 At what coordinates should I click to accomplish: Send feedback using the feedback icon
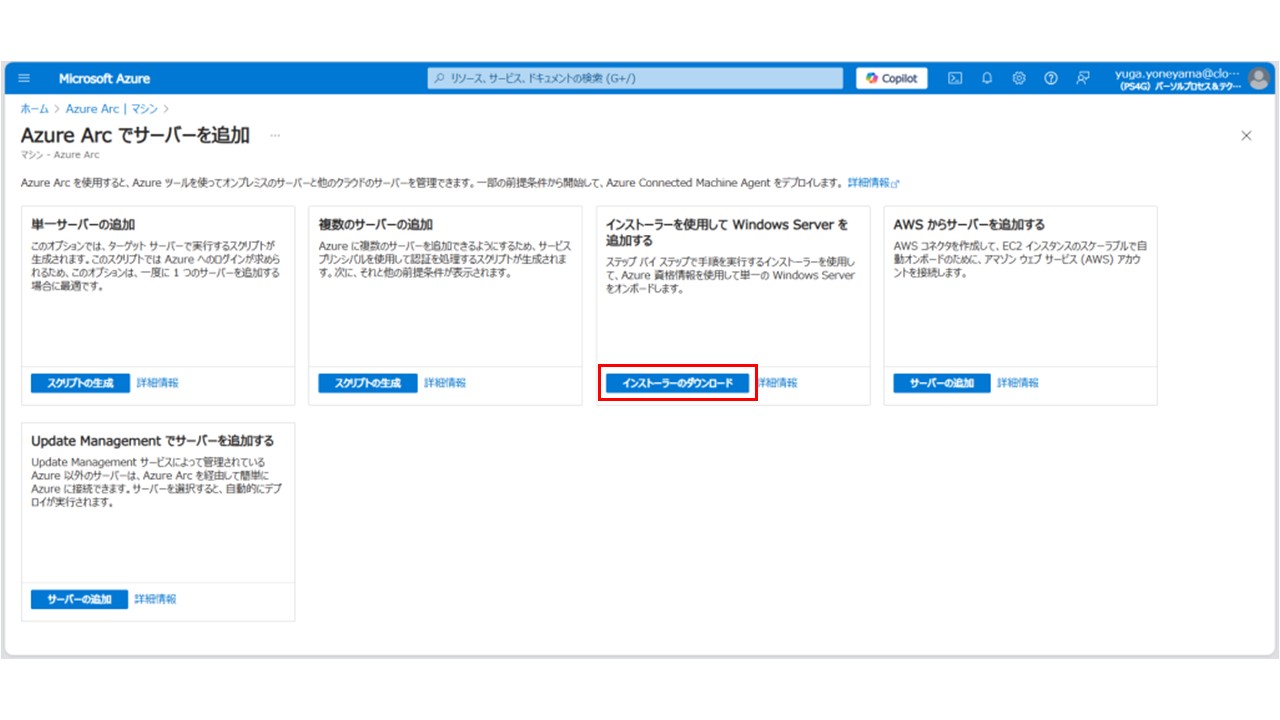(1082, 78)
